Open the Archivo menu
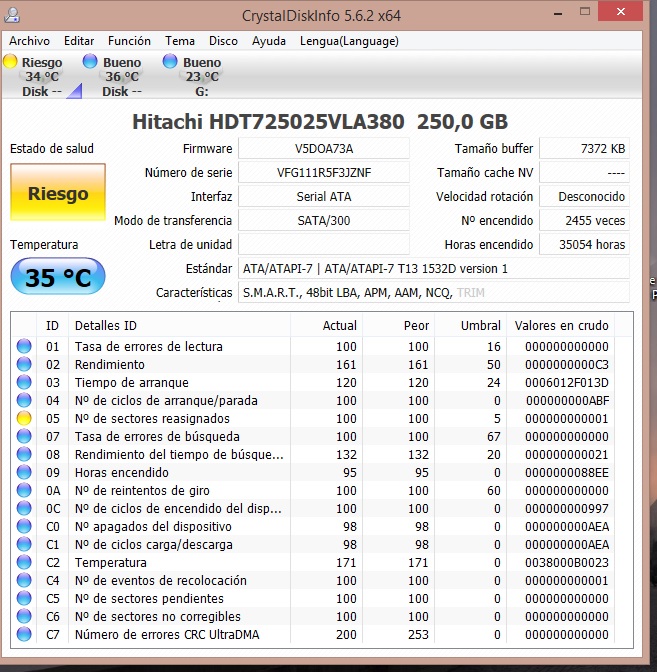 tap(29, 41)
